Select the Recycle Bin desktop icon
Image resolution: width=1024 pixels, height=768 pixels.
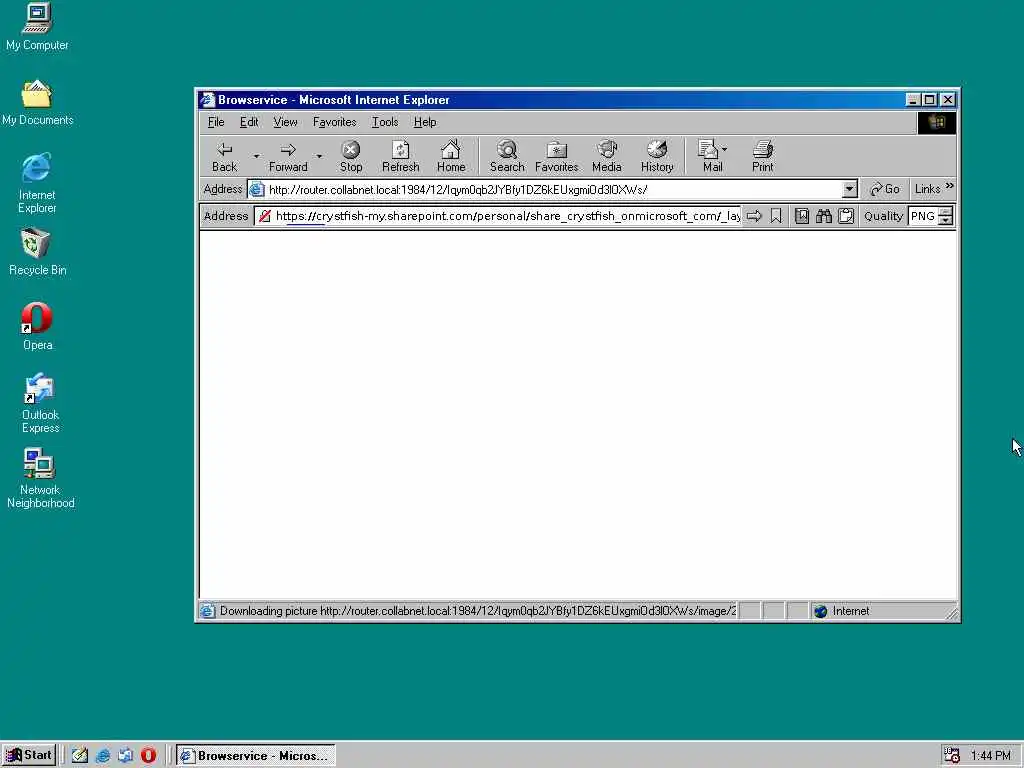pos(37,252)
